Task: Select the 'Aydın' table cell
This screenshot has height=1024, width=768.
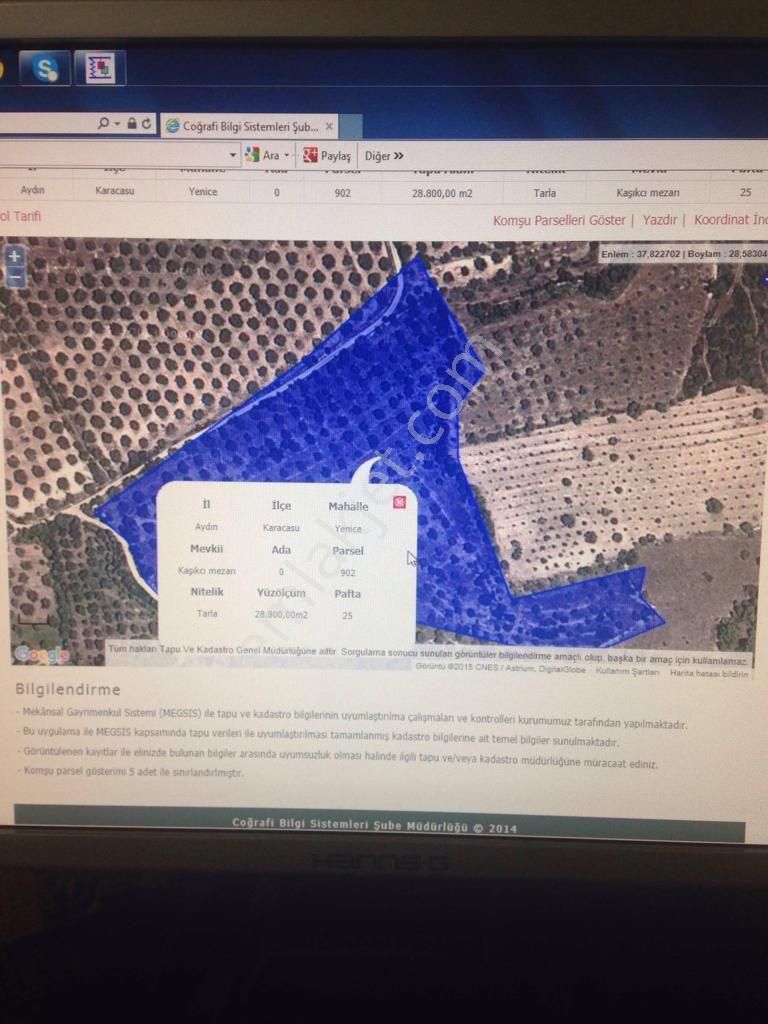Action: coord(33,190)
